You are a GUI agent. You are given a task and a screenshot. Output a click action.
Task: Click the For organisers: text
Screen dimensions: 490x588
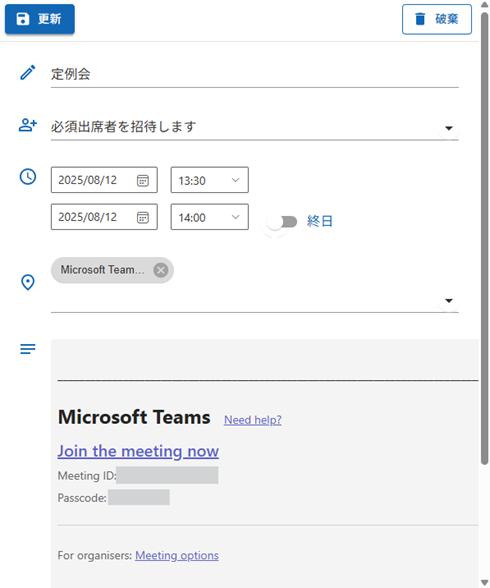coord(95,555)
